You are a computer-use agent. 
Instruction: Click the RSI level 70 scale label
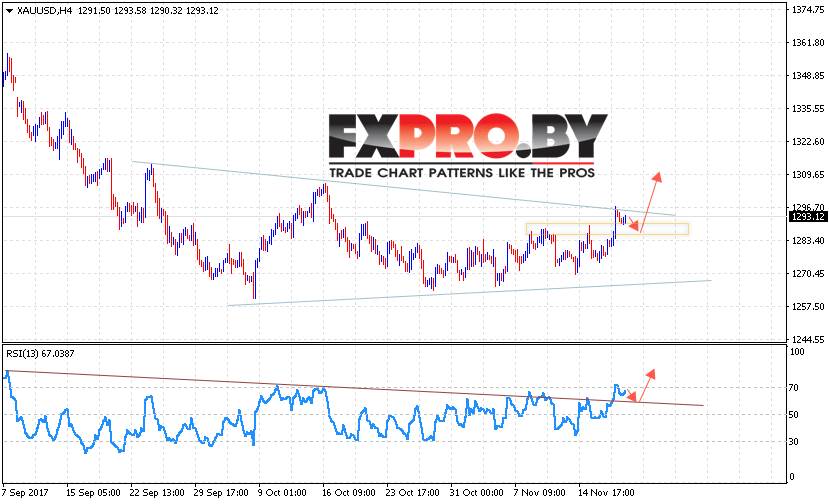[793, 388]
